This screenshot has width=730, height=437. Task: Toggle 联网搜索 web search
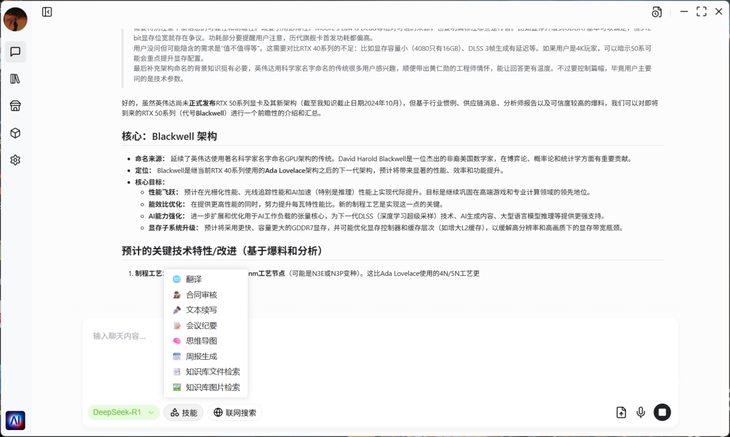click(x=235, y=412)
